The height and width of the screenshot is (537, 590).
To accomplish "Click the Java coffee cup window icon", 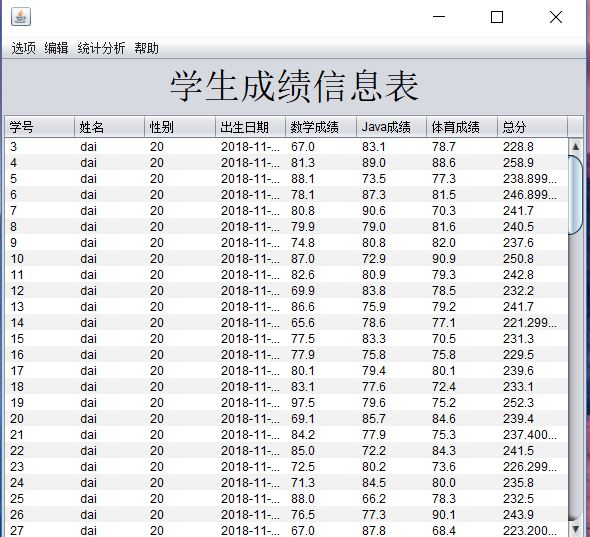I will [x=21, y=17].
